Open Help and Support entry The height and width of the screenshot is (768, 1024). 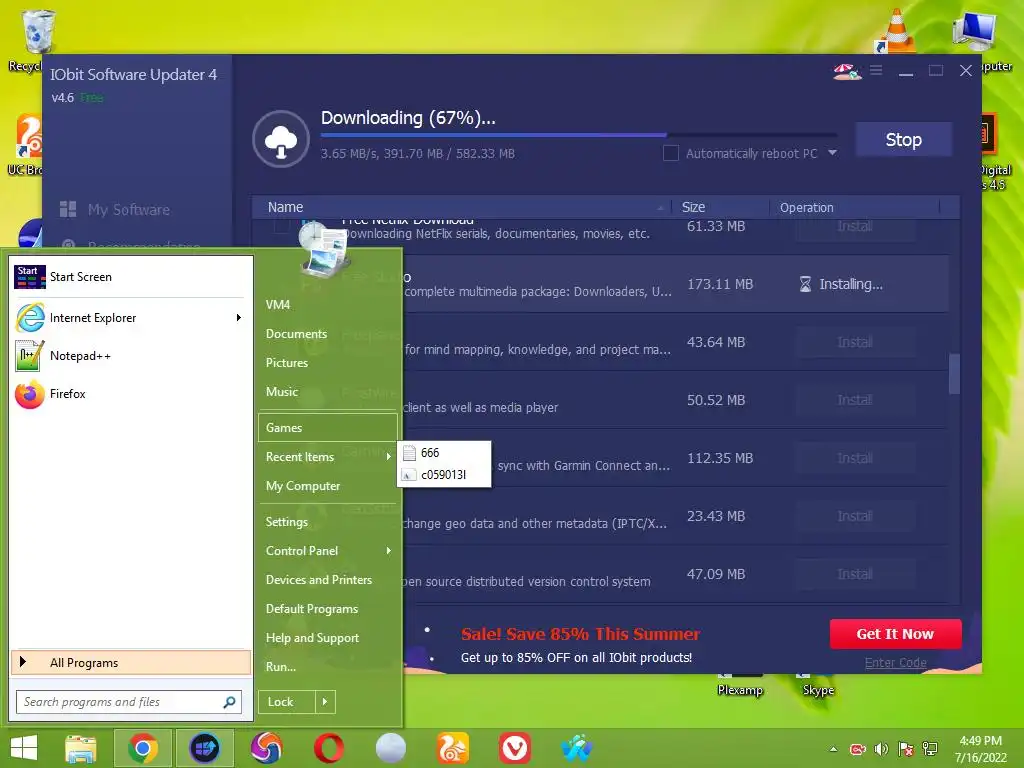tap(312, 638)
